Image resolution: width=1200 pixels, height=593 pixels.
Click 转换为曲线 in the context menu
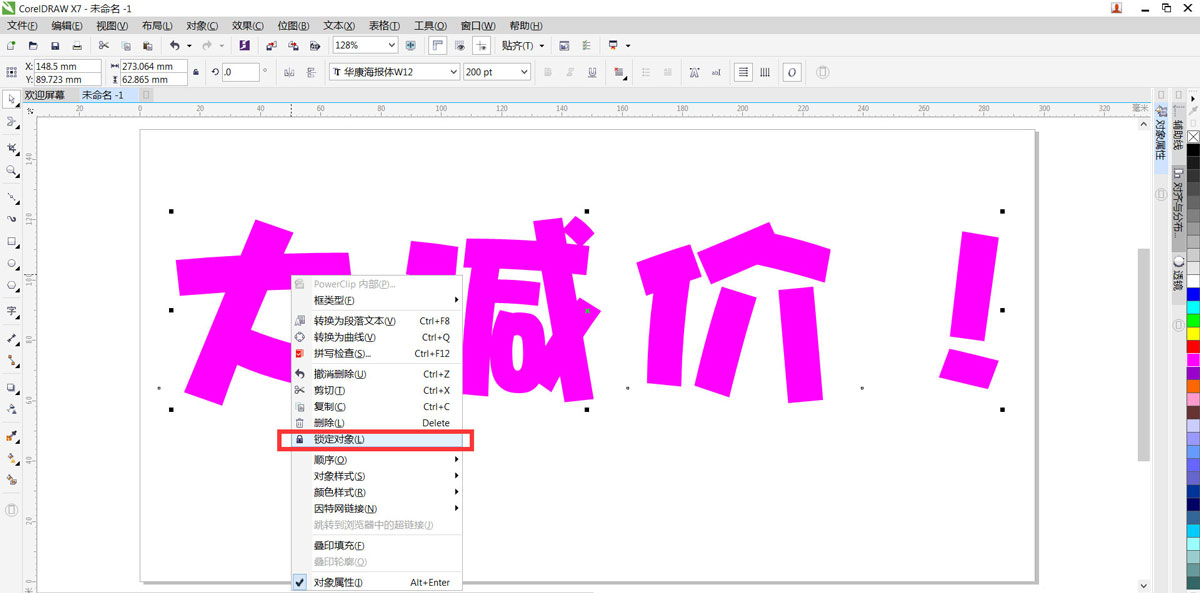[345, 336]
